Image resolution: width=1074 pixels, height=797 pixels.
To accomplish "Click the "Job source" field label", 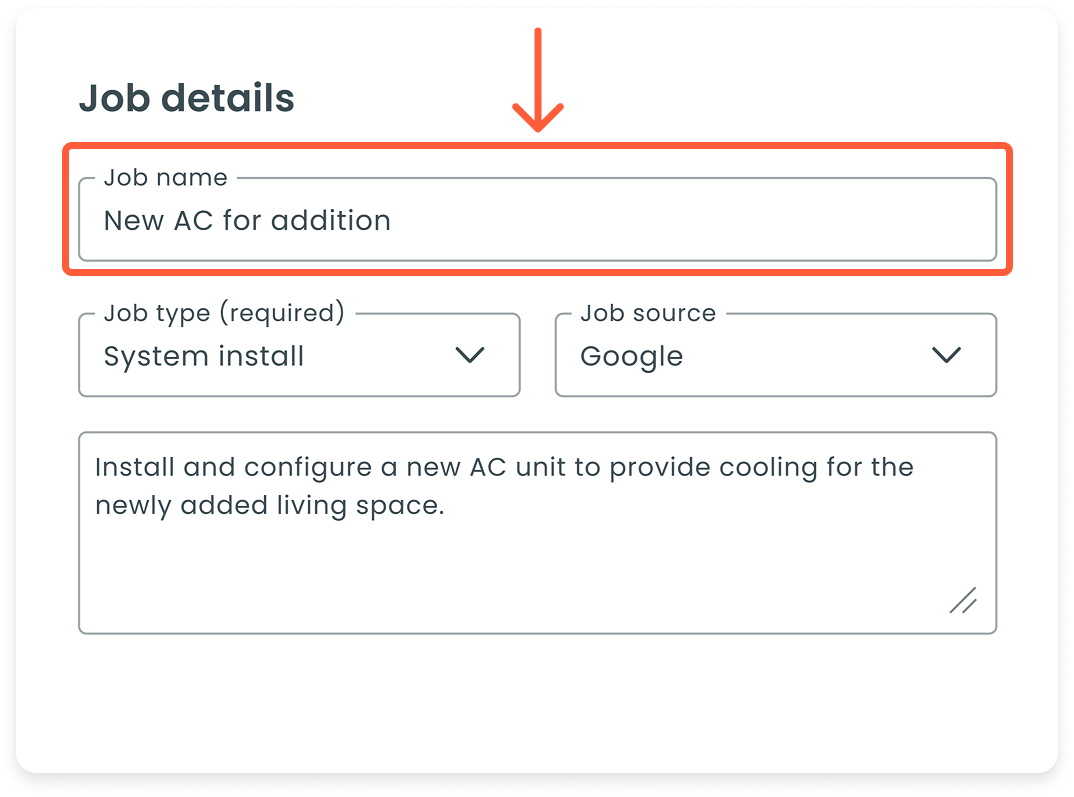I will point(648,314).
